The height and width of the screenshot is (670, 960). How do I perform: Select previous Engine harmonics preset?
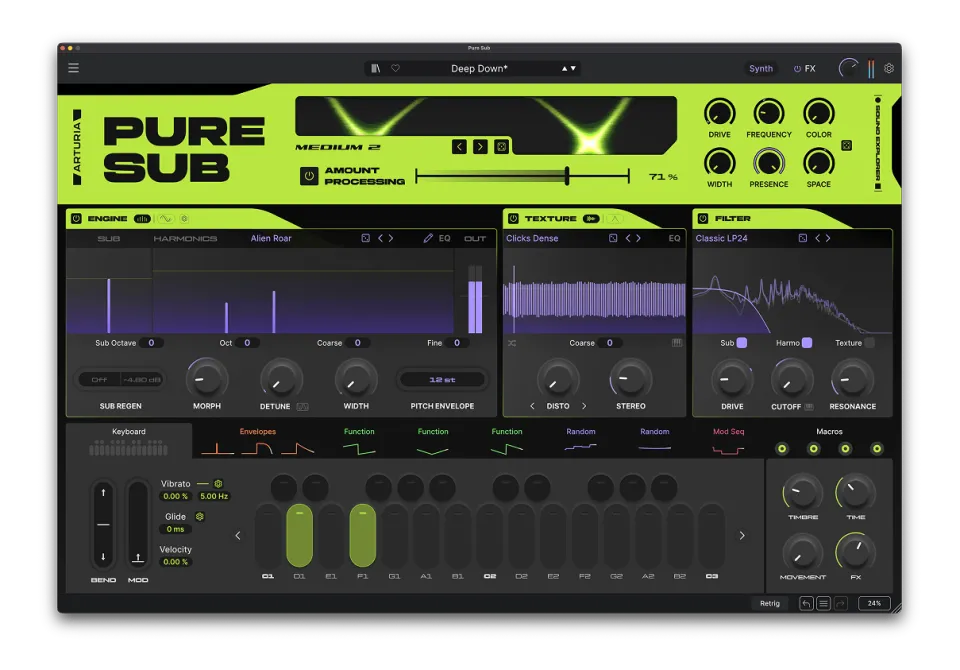tap(380, 238)
